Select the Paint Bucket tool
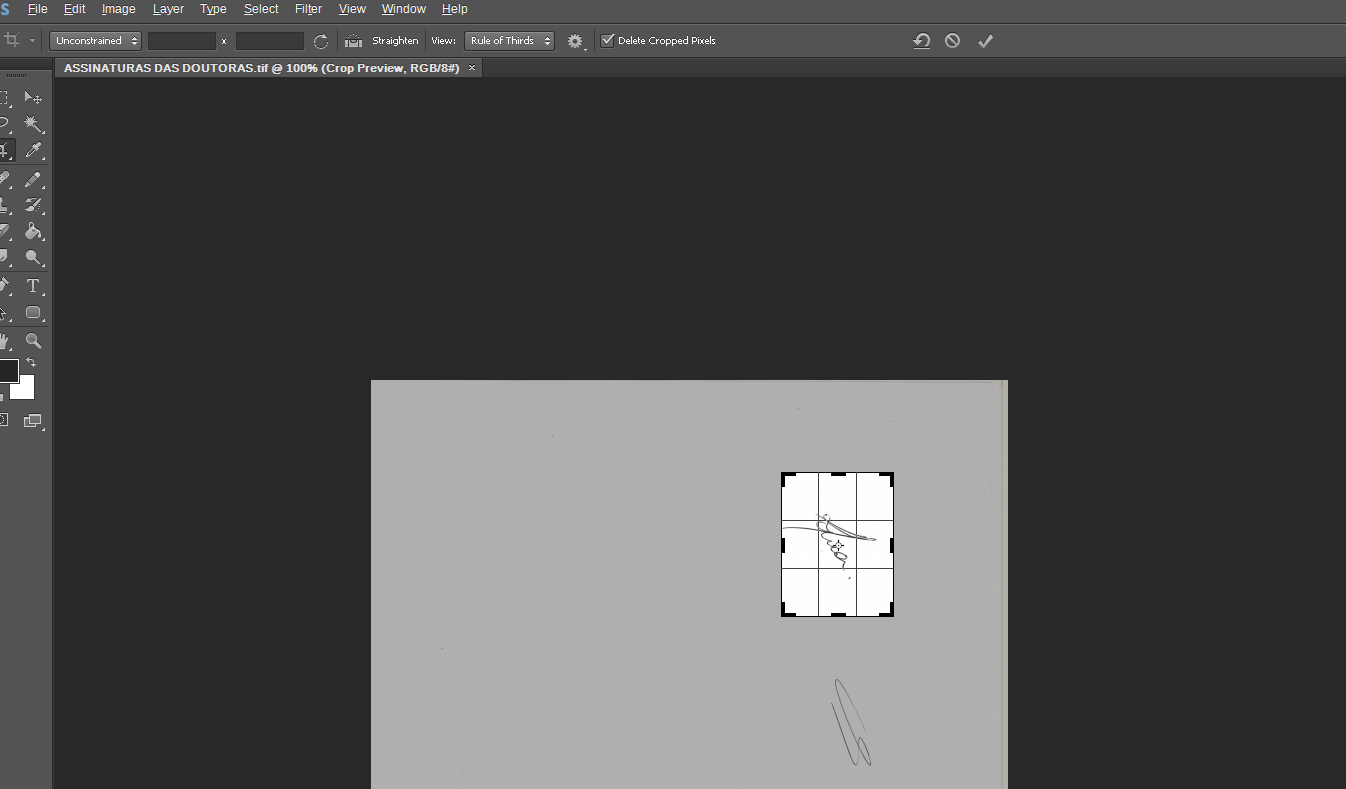Screen dimensions: 1346x789 coord(33,231)
